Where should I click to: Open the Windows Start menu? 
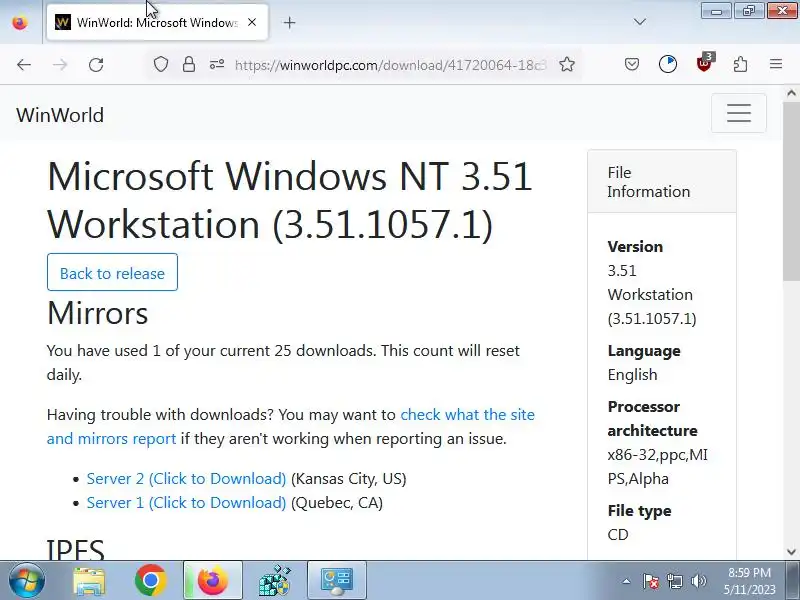tap(26, 581)
